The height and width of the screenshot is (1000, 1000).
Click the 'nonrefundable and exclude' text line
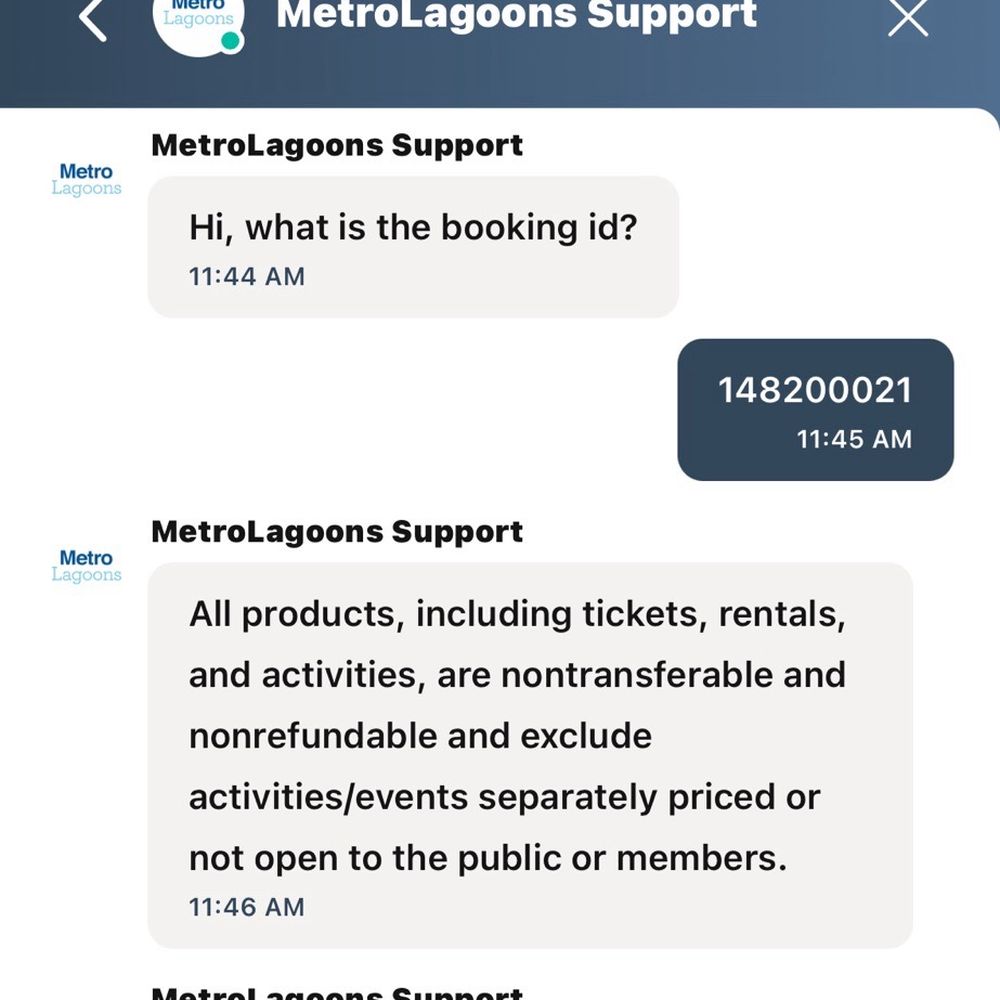tap(420, 736)
